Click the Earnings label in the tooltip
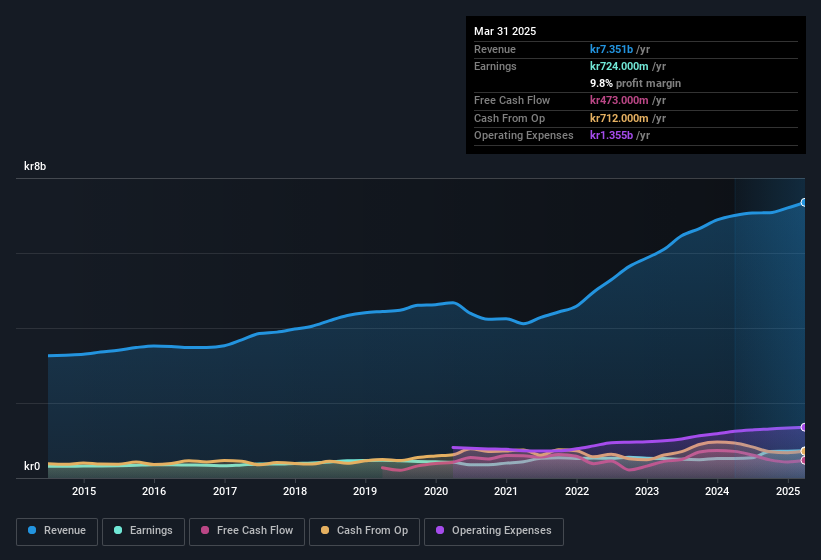This screenshot has width=821, height=560. (495, 66)
